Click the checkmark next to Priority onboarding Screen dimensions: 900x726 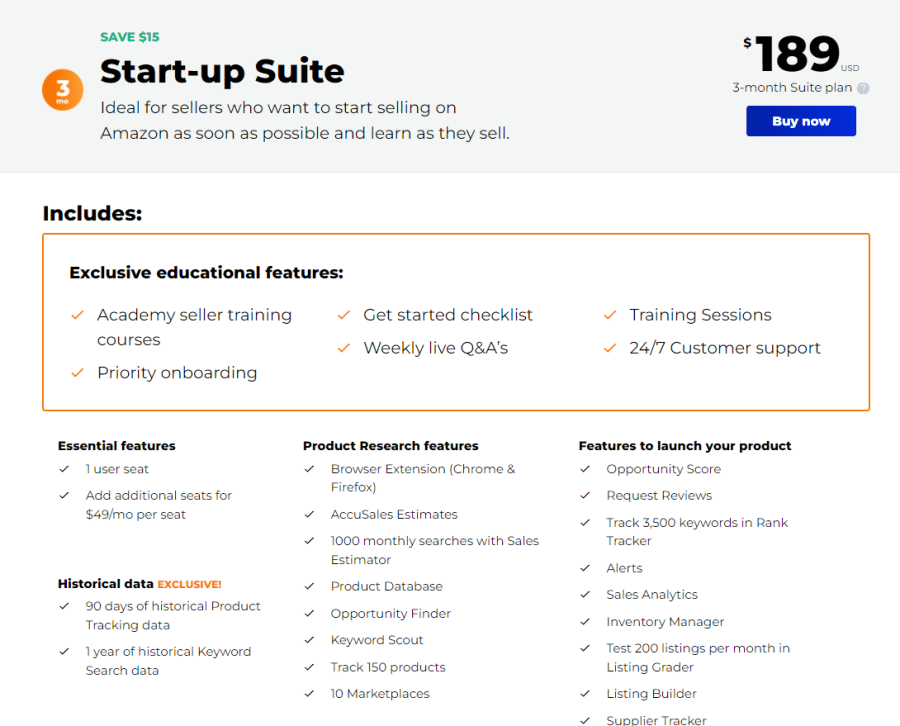[77, 373]
